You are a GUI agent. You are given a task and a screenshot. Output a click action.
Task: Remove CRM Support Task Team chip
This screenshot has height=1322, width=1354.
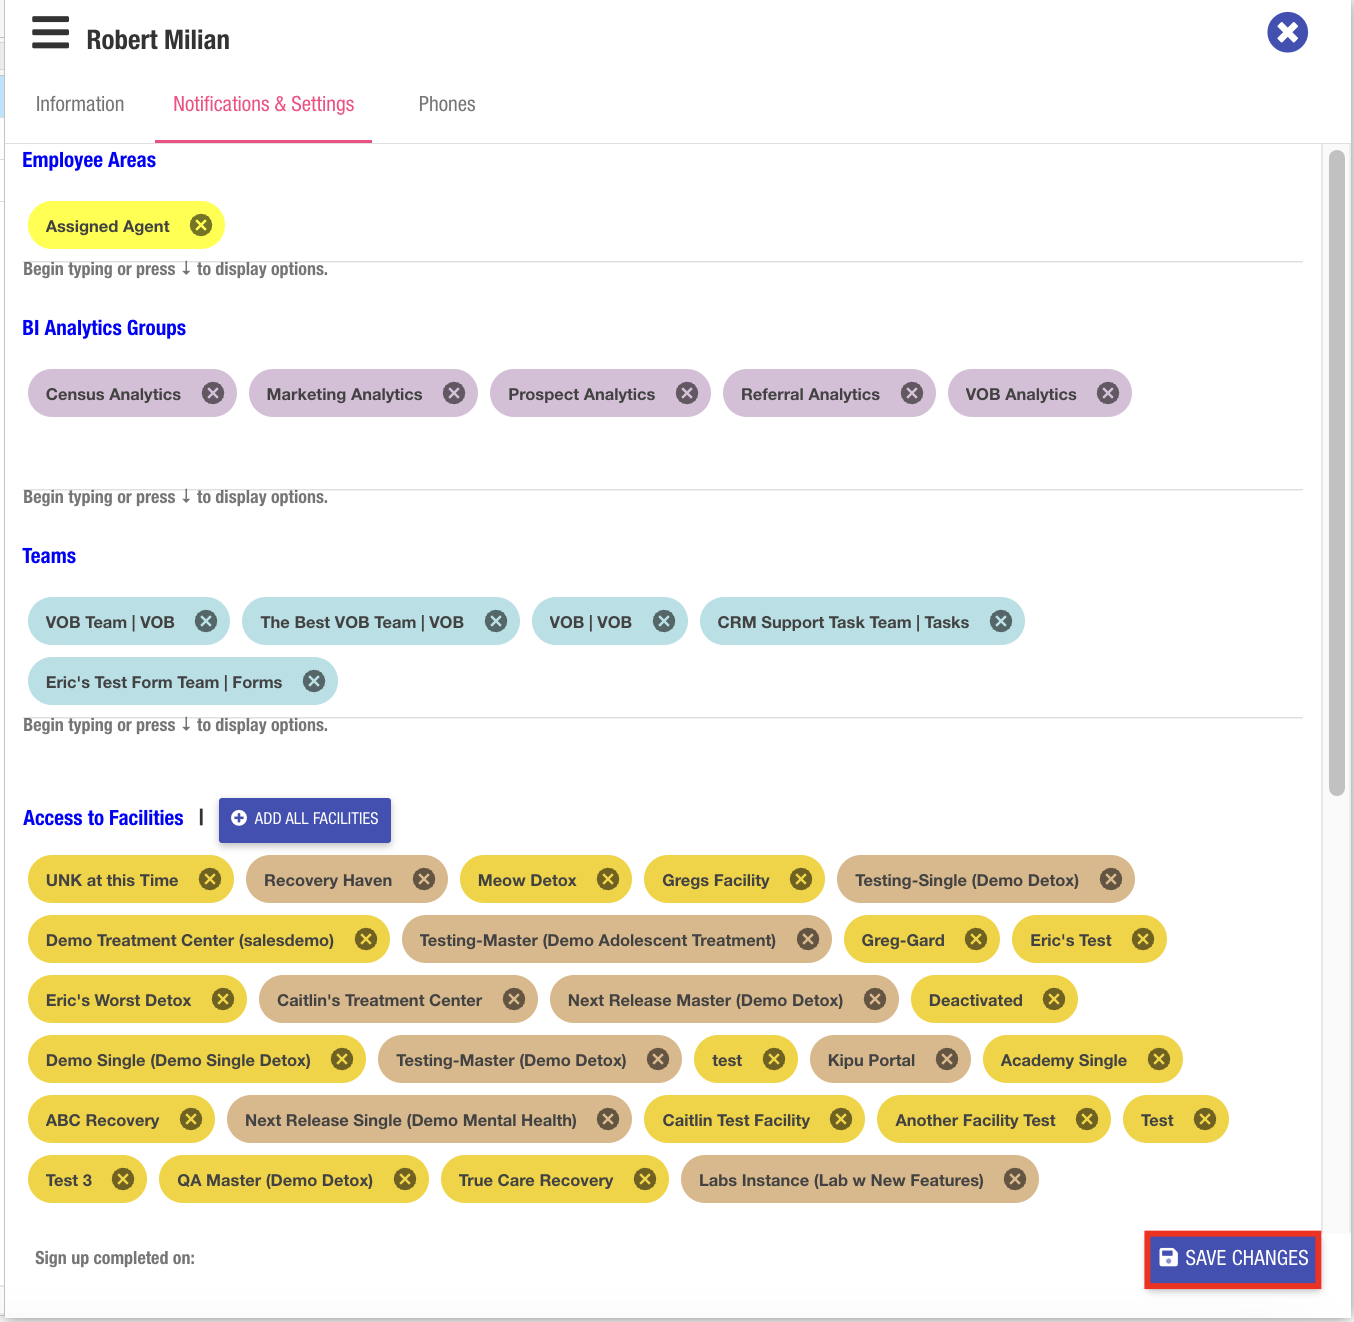click(x=1000, y=621)
